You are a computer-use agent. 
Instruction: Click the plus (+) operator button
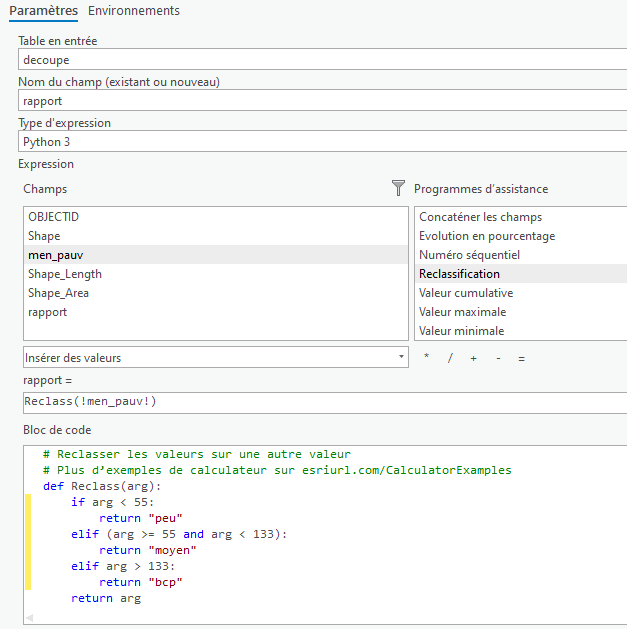click(x=473, y=358)
